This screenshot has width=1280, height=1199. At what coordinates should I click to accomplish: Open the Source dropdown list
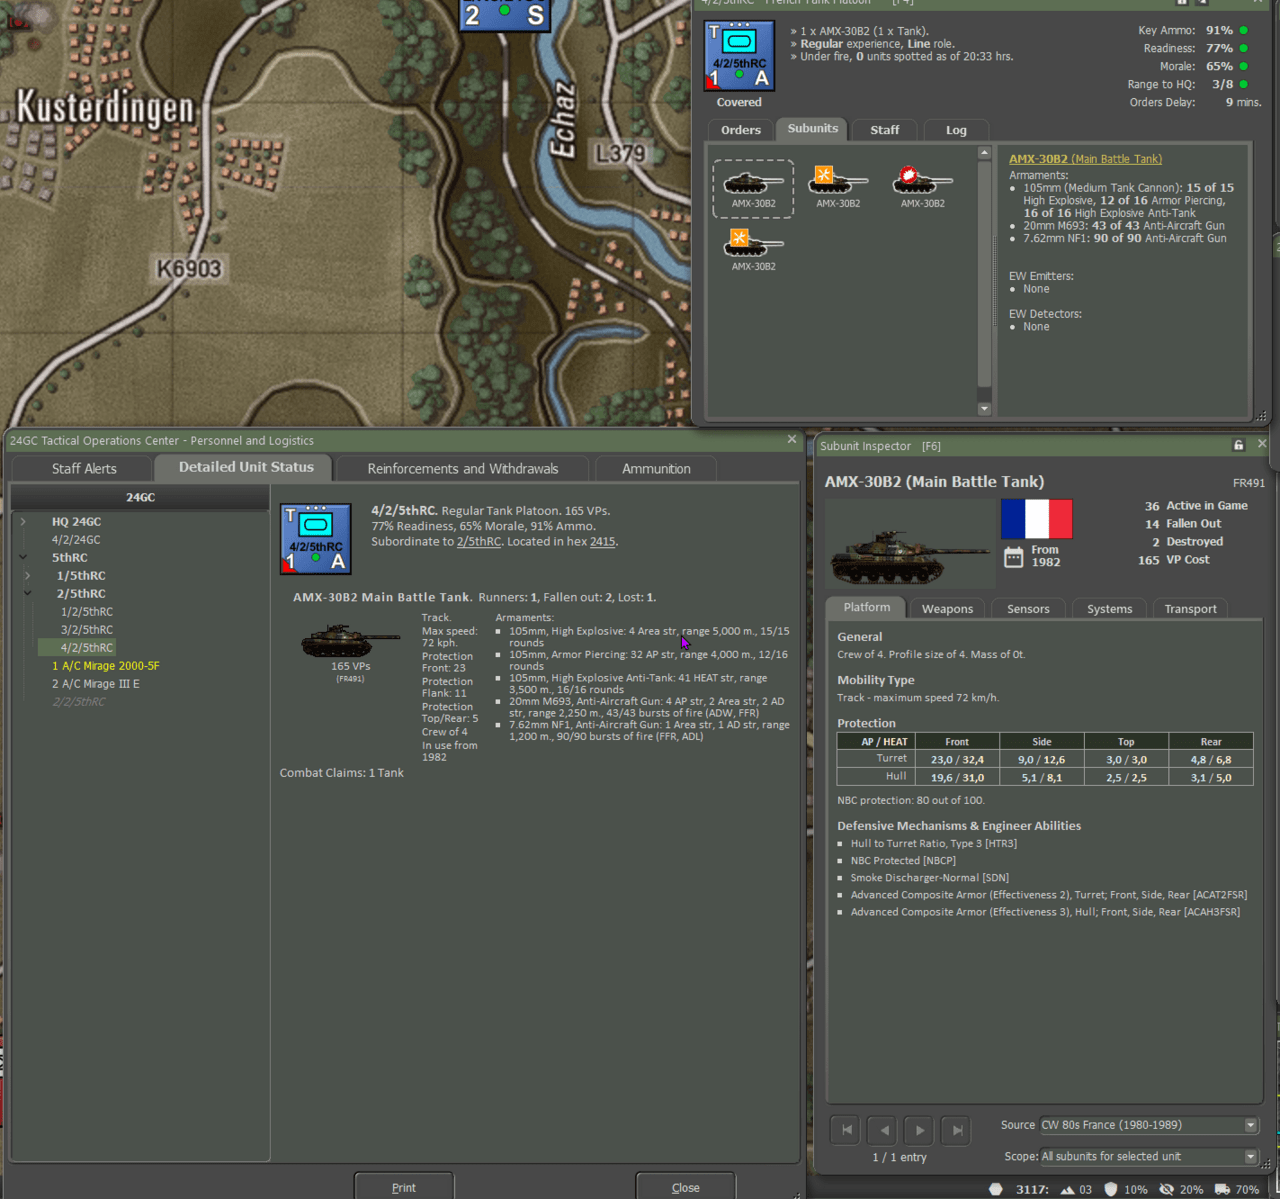1250,1125
